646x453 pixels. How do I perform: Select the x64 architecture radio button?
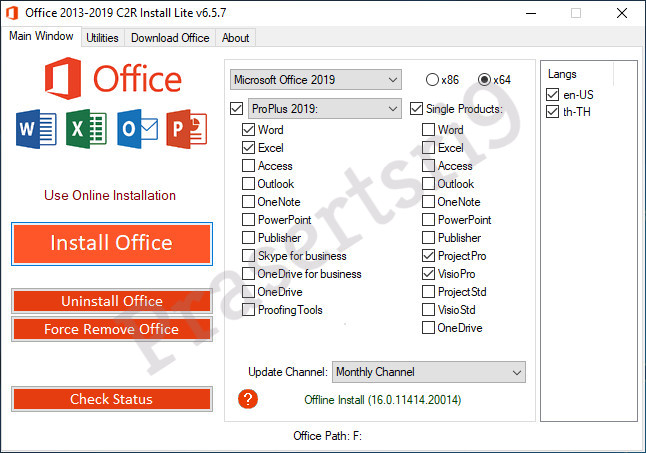pos(484,79)
